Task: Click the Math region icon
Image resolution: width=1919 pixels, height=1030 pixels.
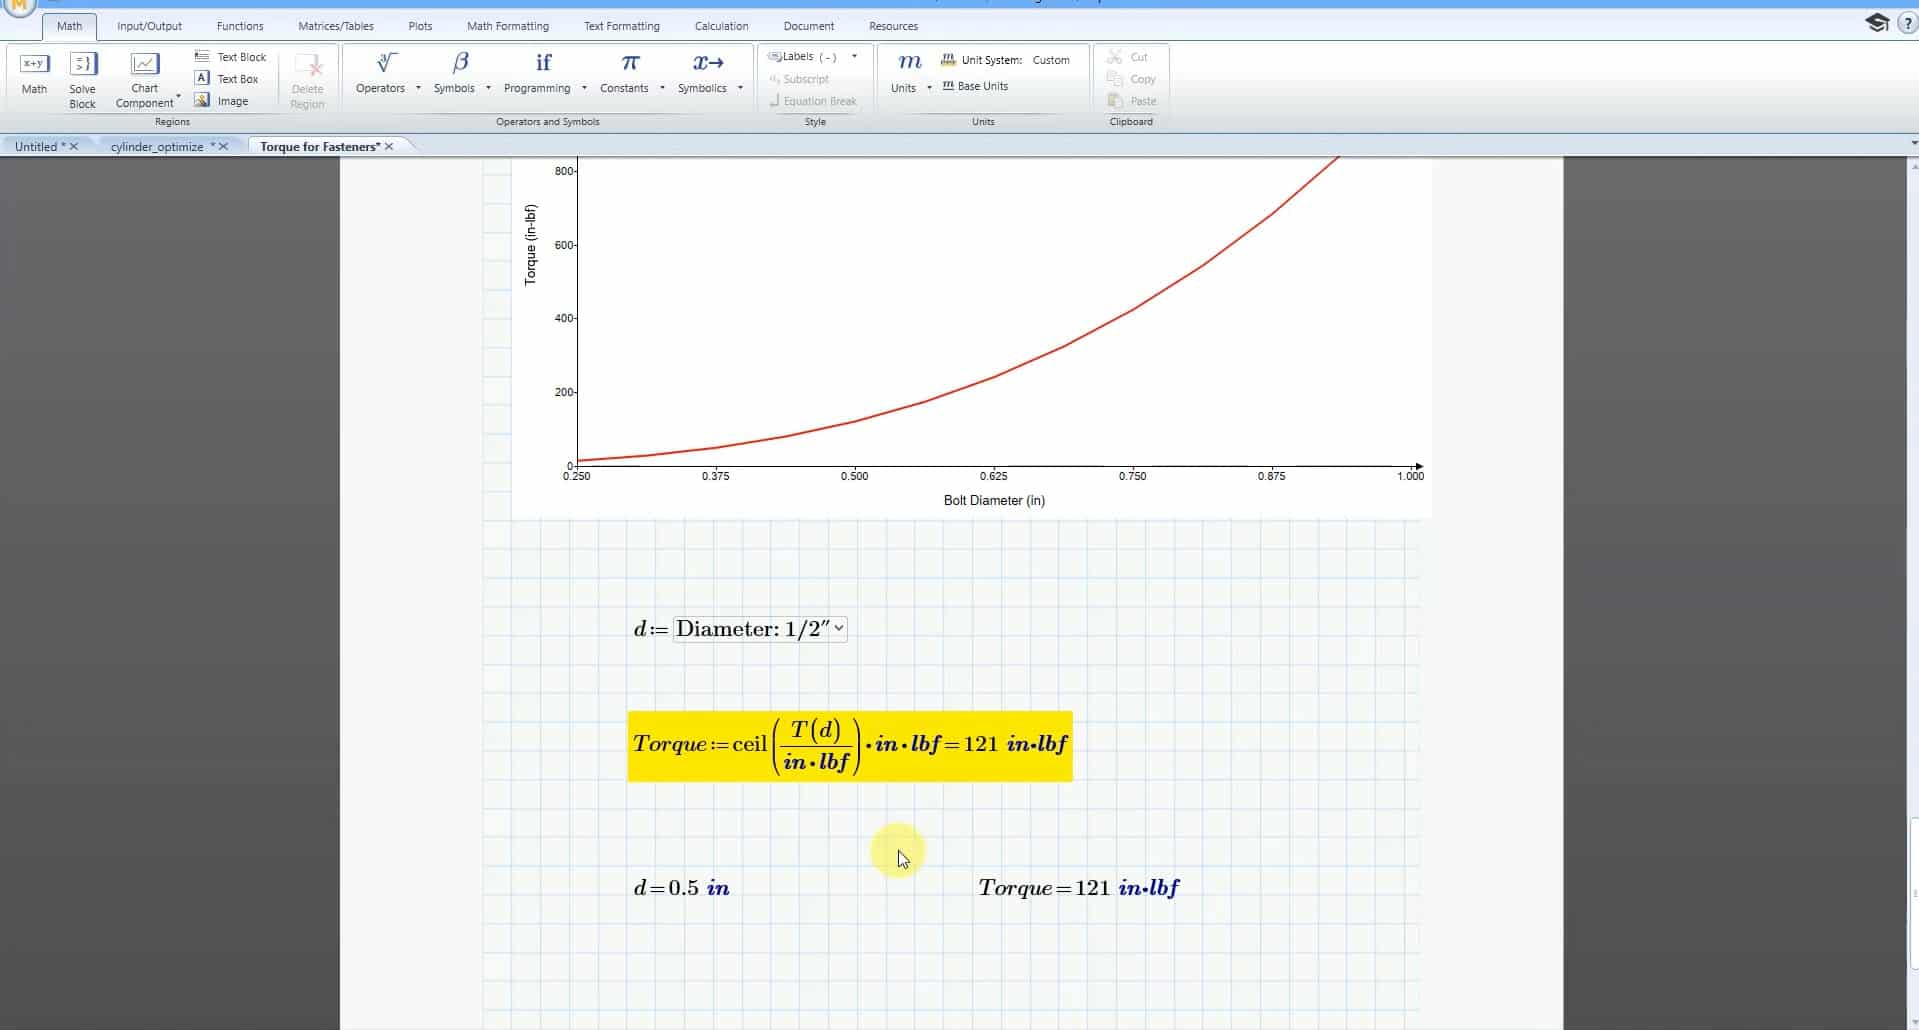Action: coord(34,74)
